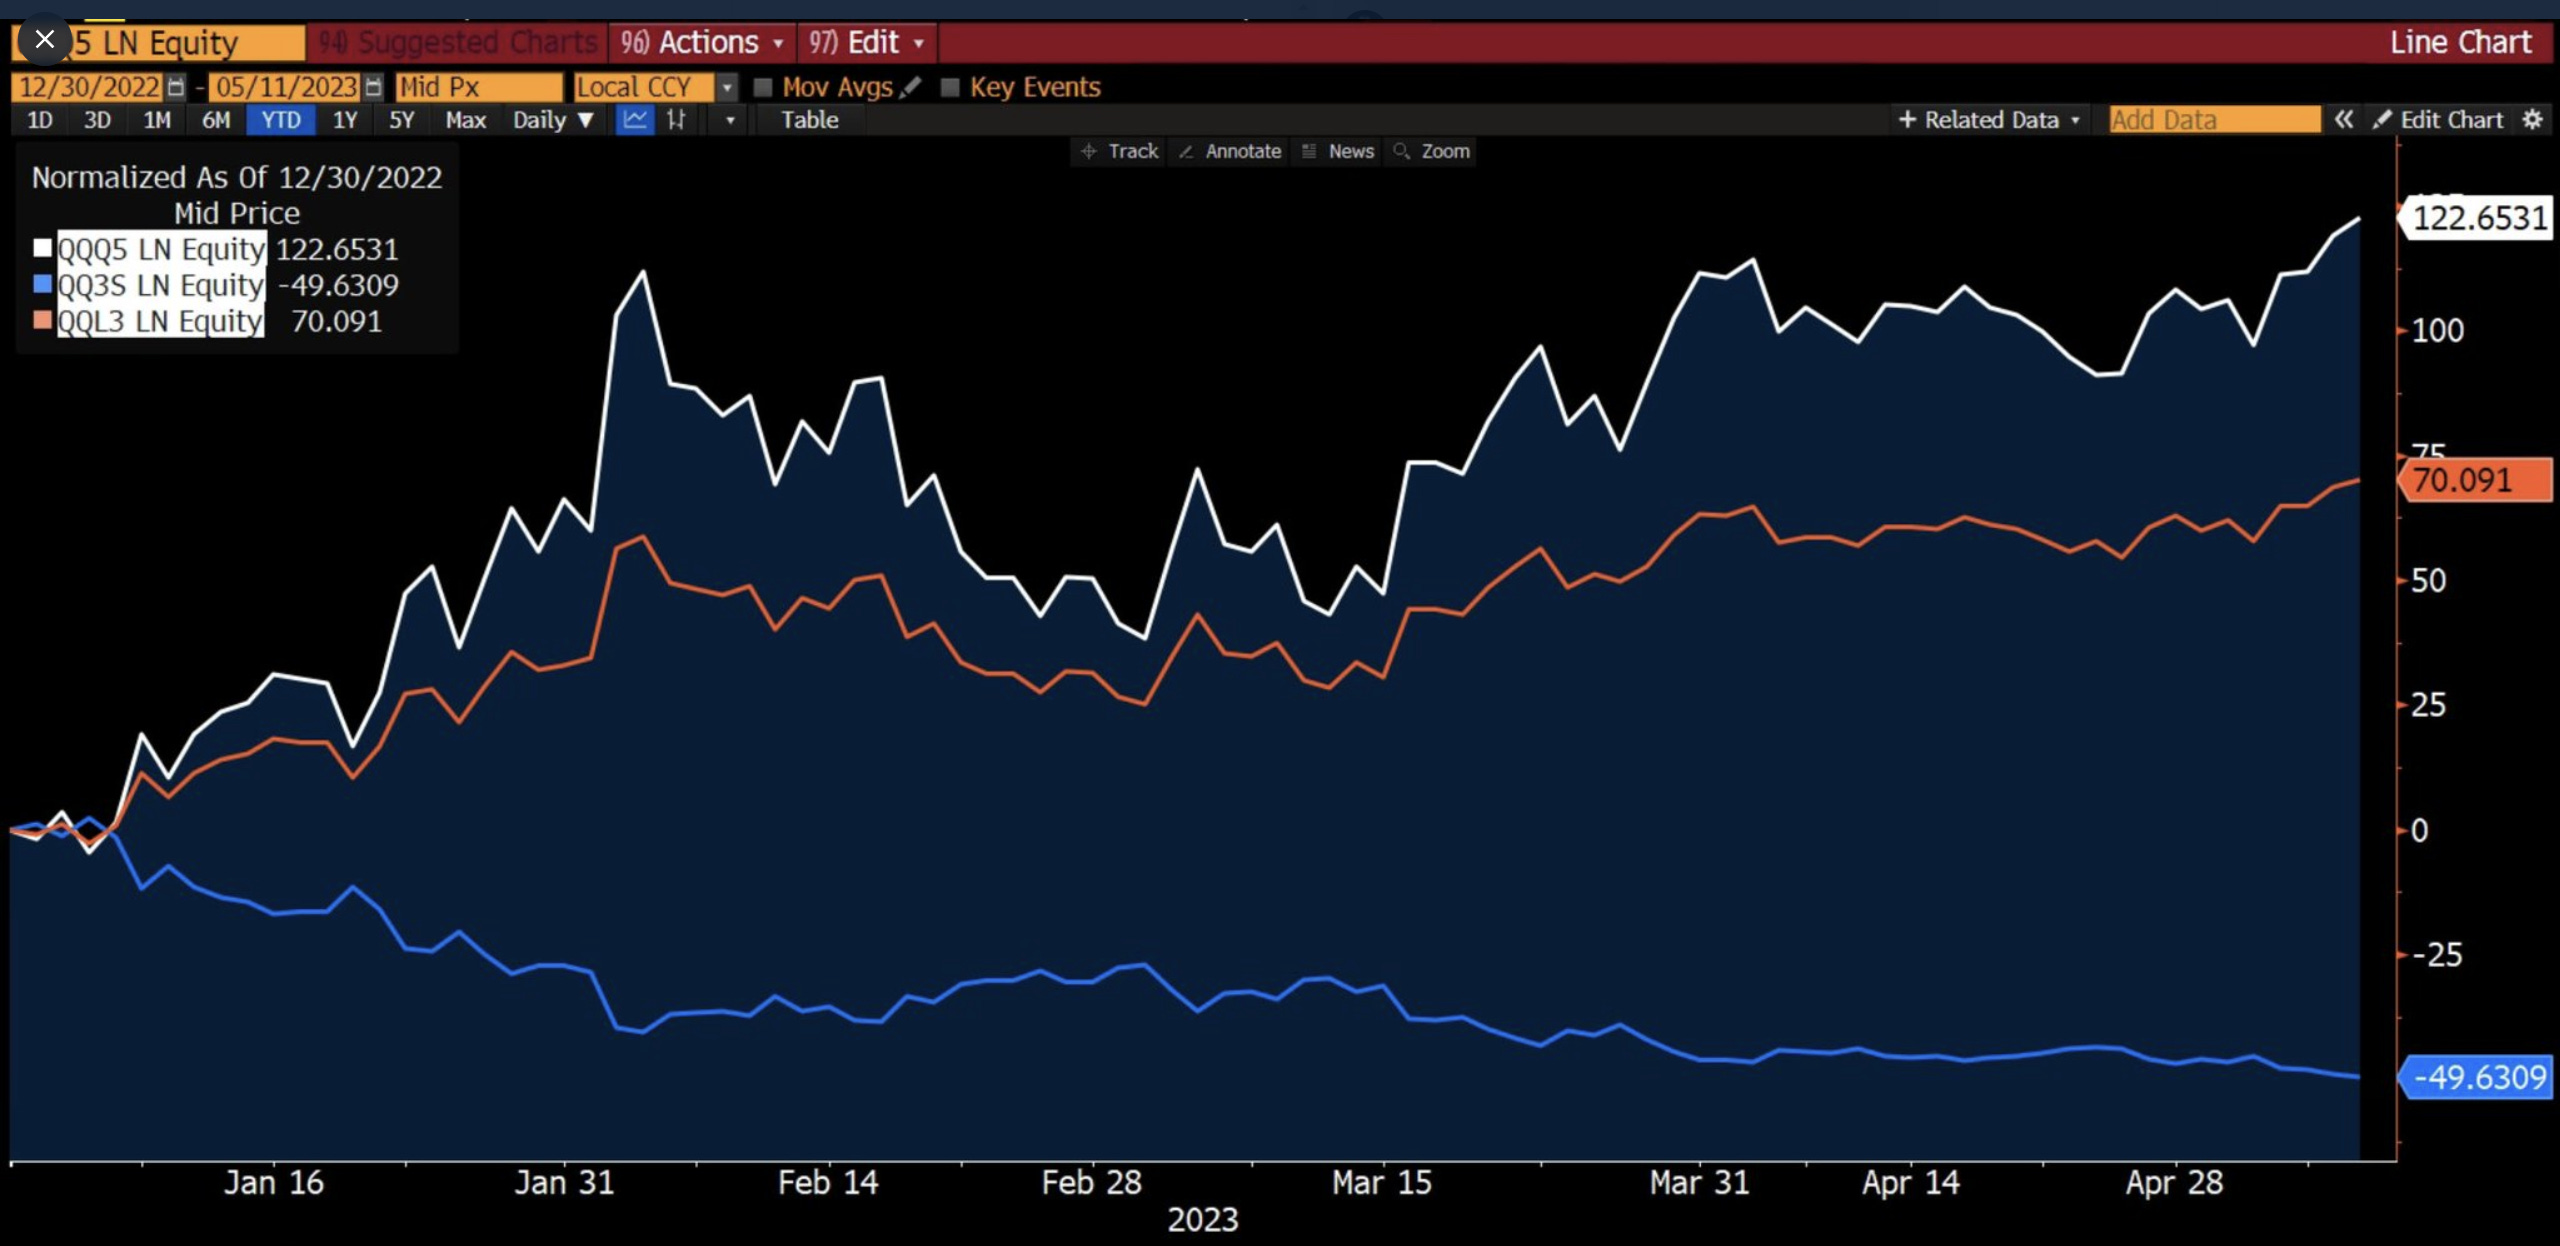Click the LN Equity security field
The height and width of the screenshot is (1246, 2560).
160,42
